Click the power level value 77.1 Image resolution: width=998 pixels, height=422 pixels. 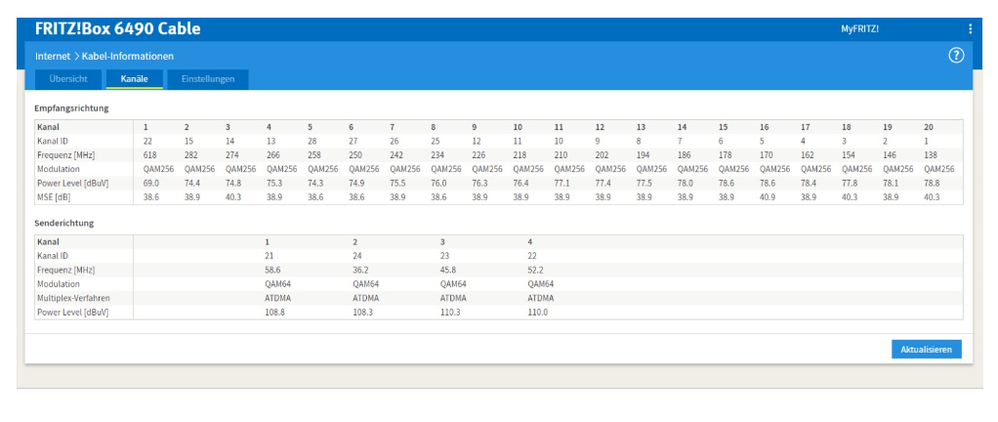(561, 183)
